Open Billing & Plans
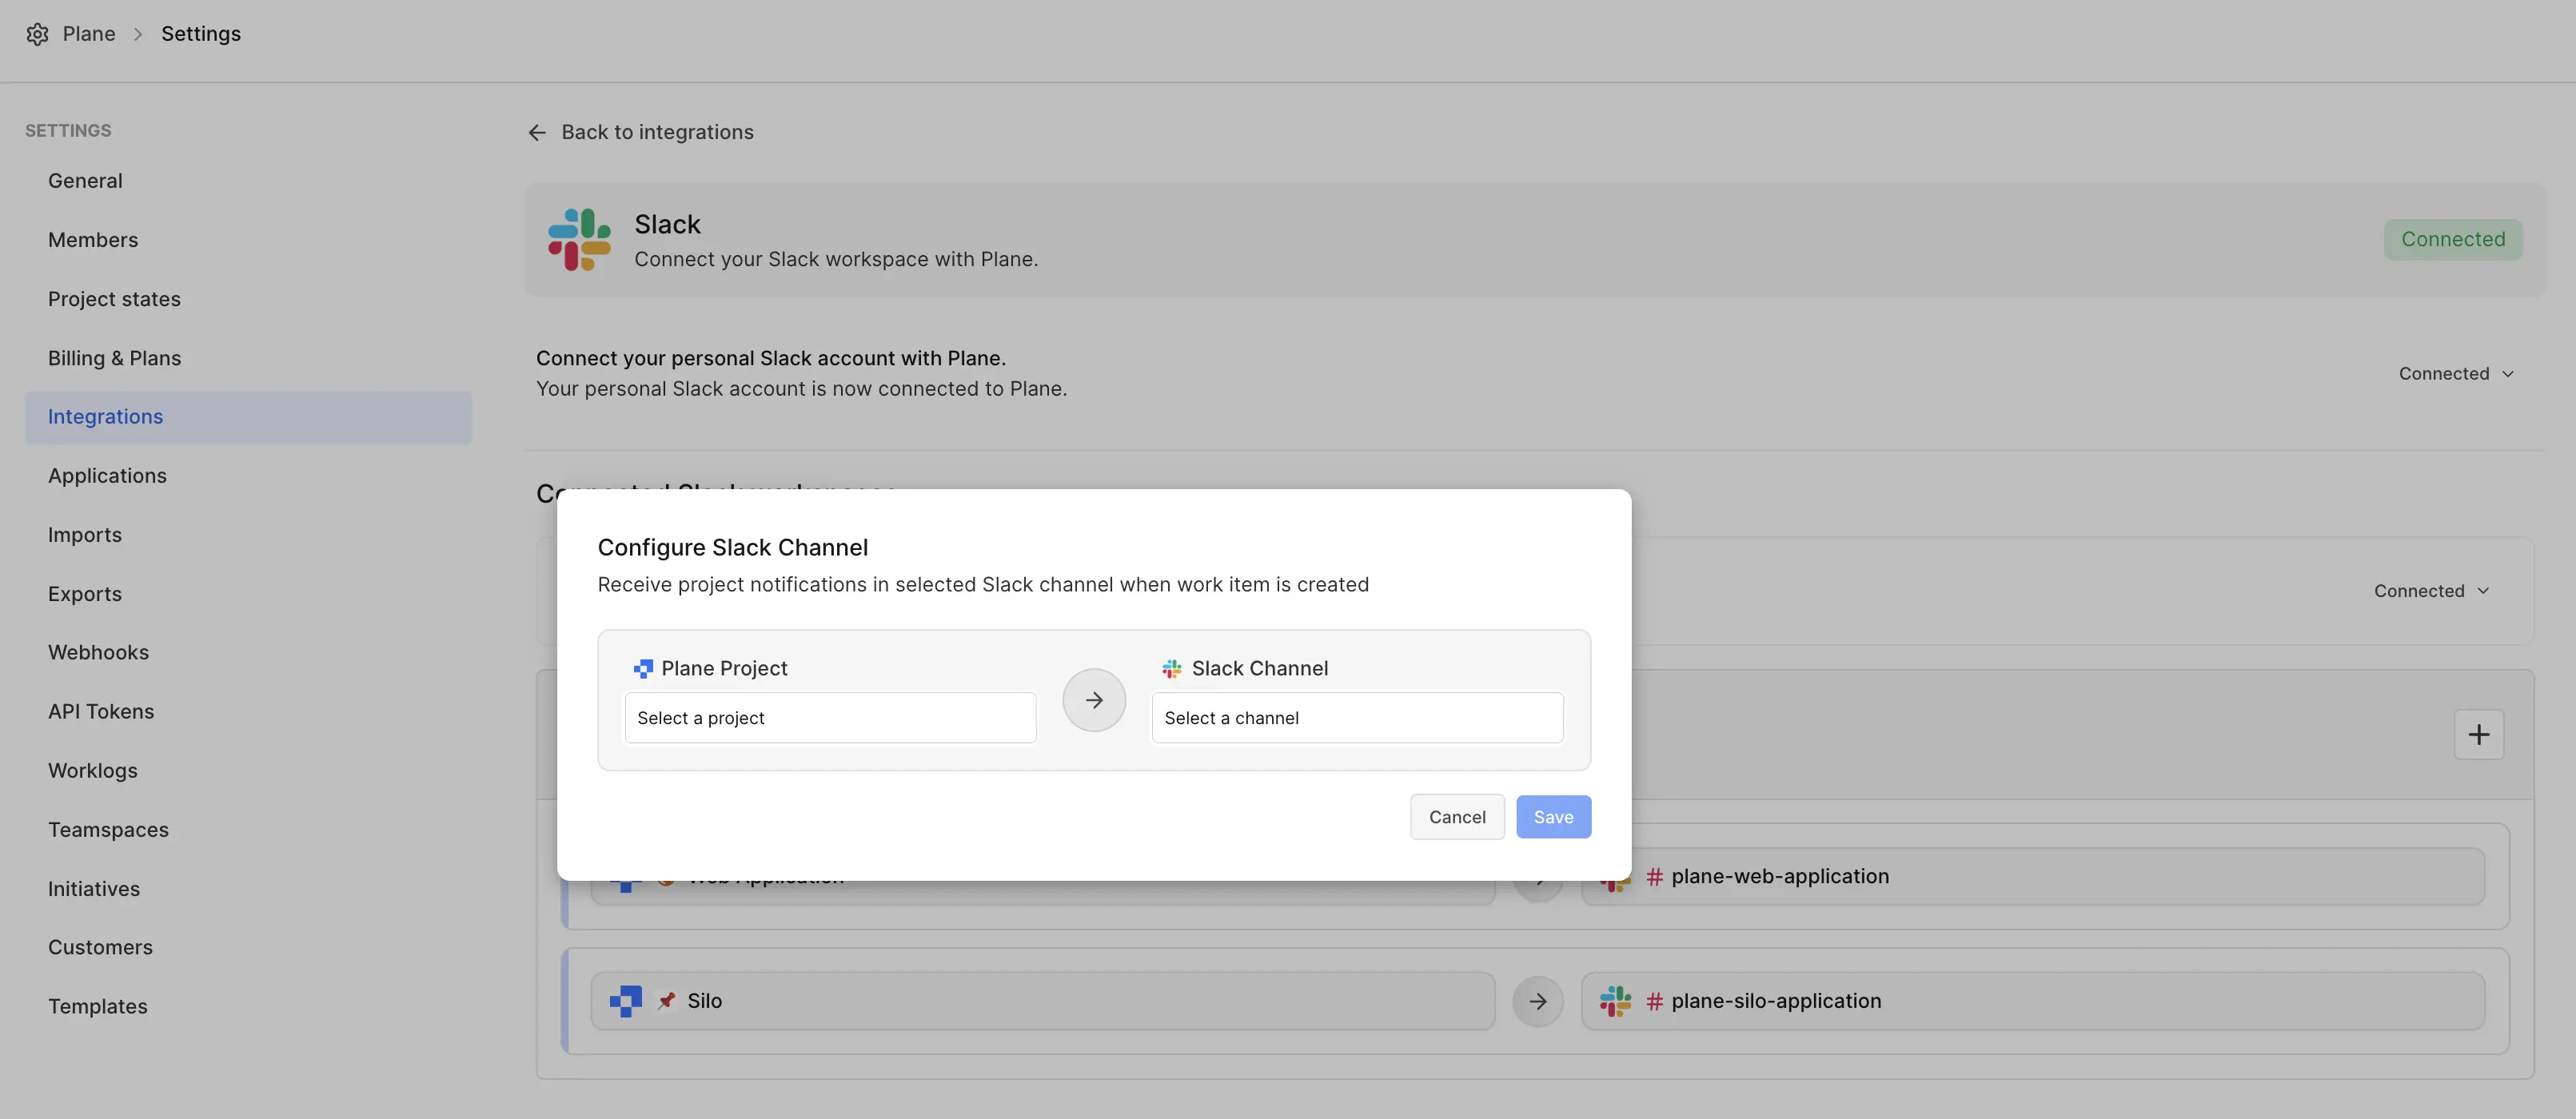The image size is (2576, 1119). [x=248, y=358]
